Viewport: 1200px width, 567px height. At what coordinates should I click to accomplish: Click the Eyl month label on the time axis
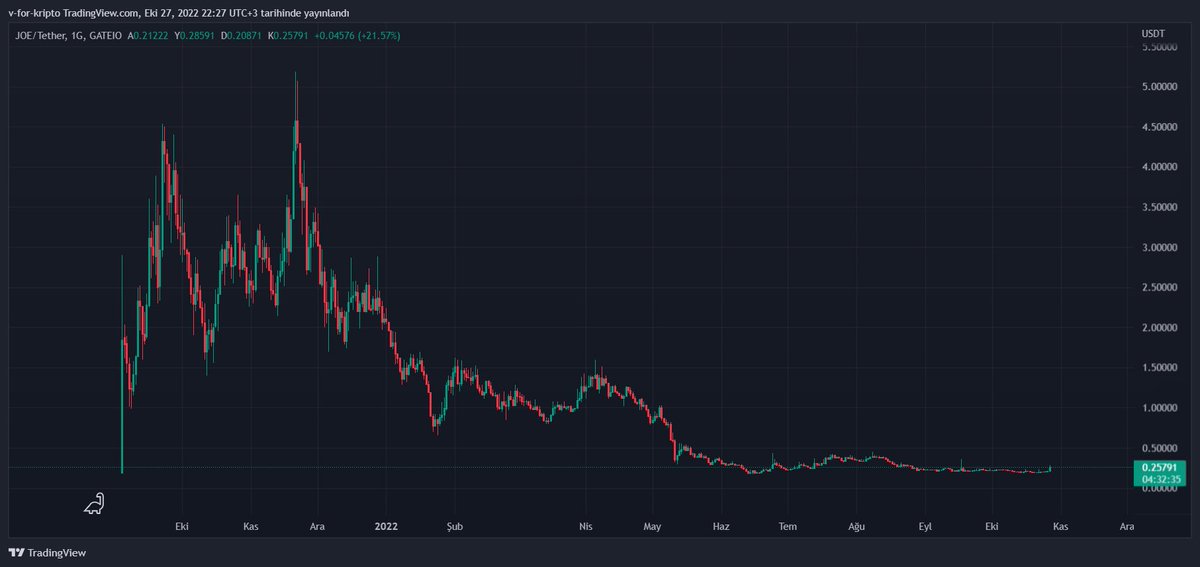(x=924, y=525)
